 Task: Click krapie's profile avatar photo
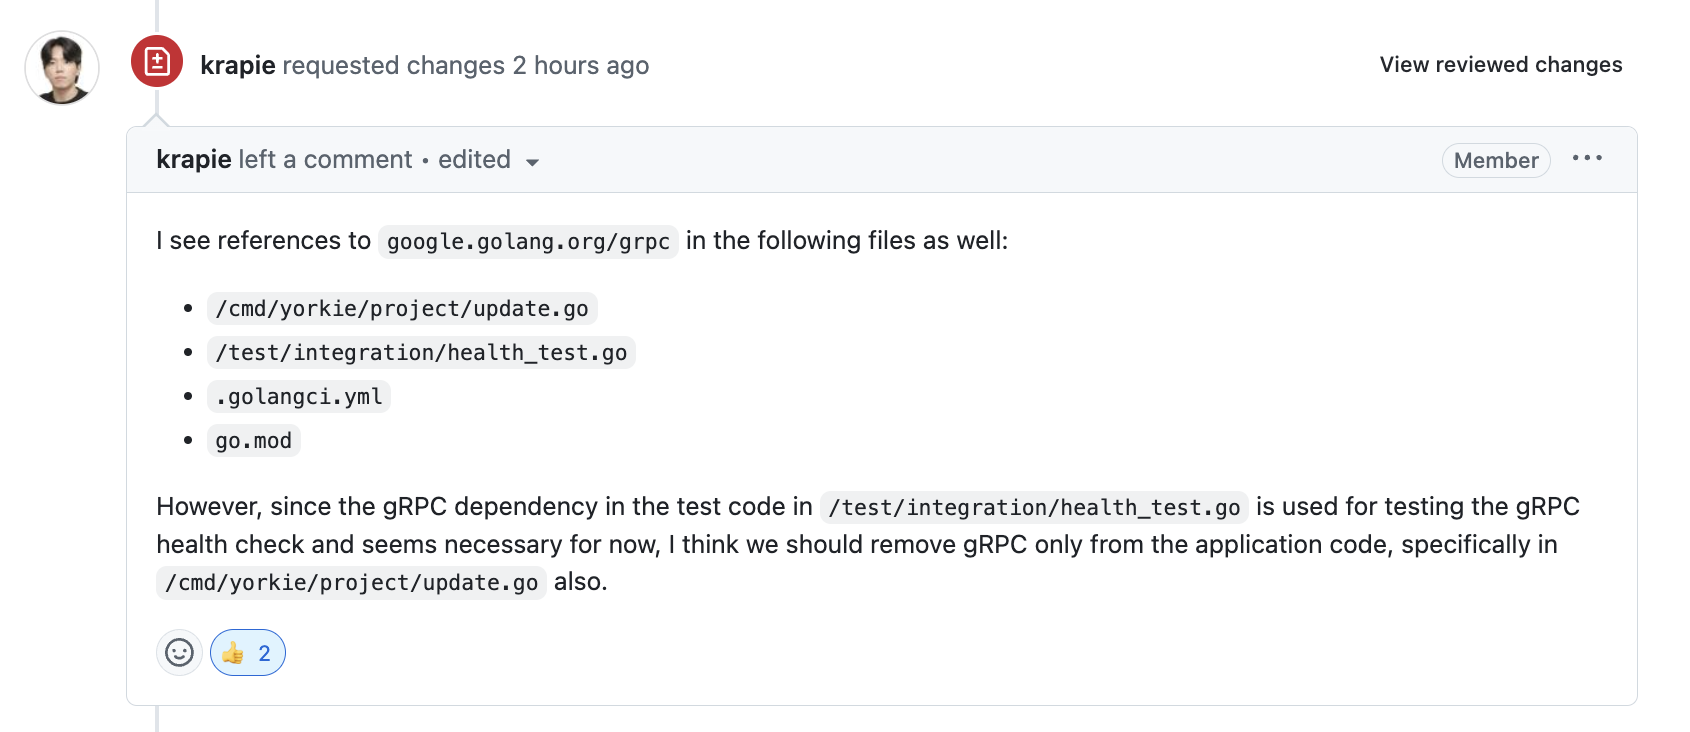[x=62, y=67]
